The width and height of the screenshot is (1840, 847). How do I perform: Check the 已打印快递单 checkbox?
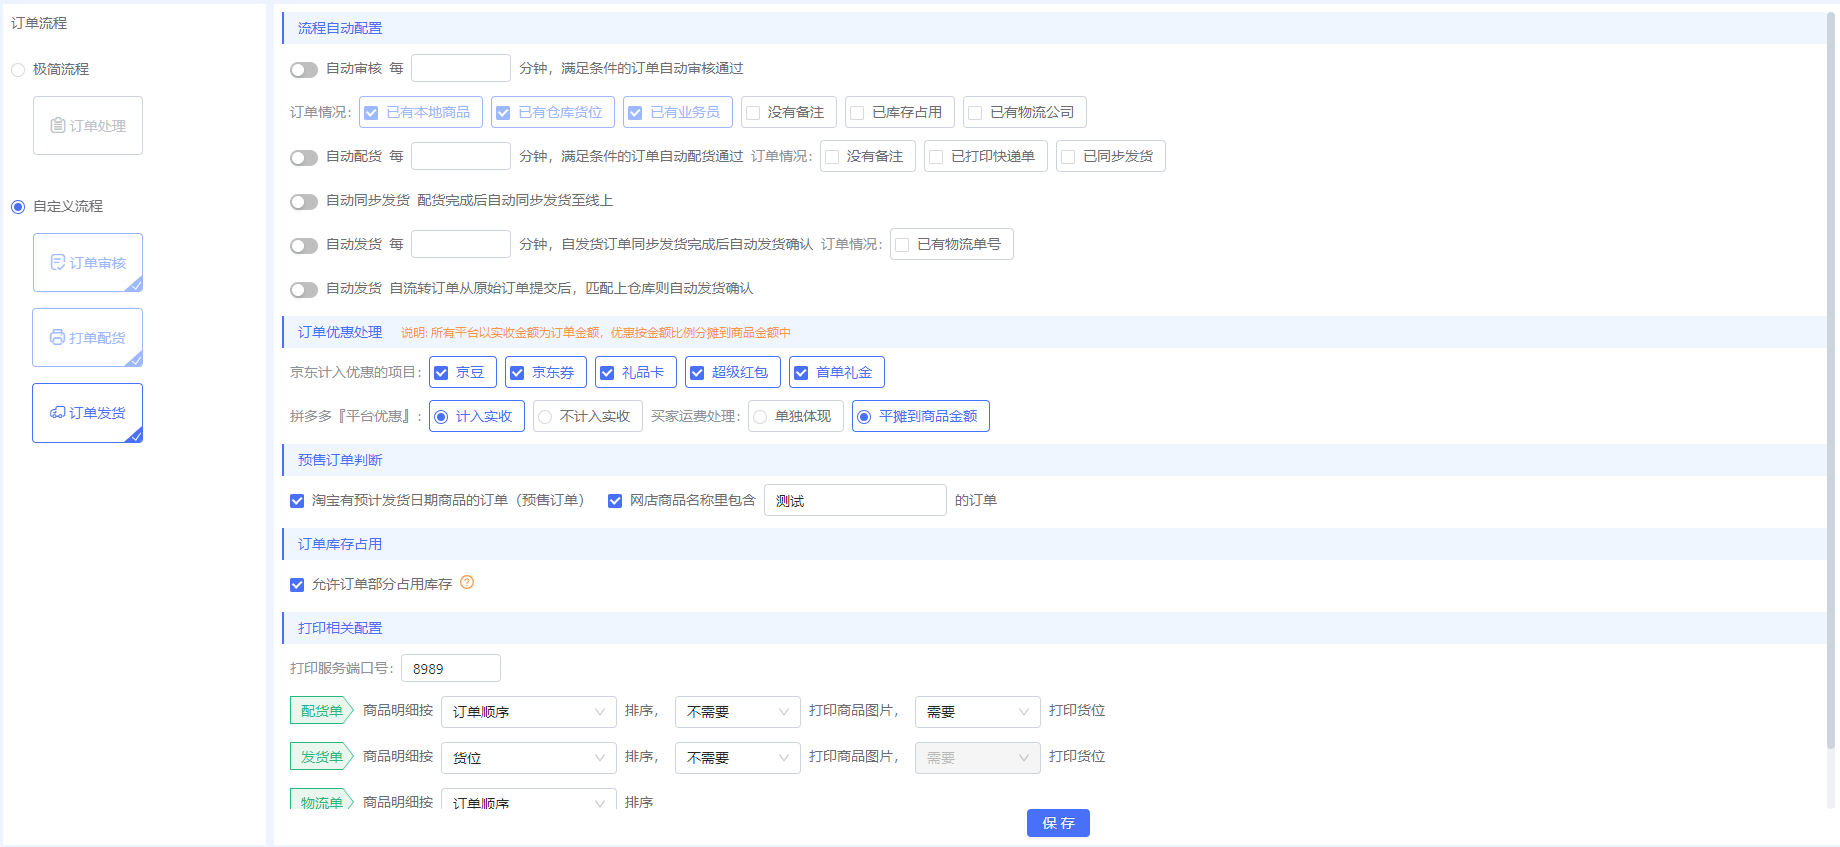pos(936,157)
